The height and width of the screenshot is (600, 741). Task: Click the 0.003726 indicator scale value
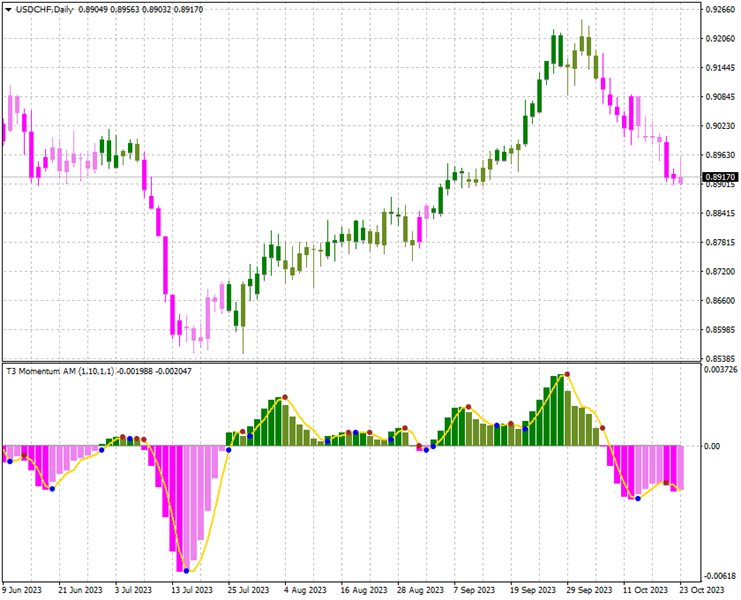(719, 369)
